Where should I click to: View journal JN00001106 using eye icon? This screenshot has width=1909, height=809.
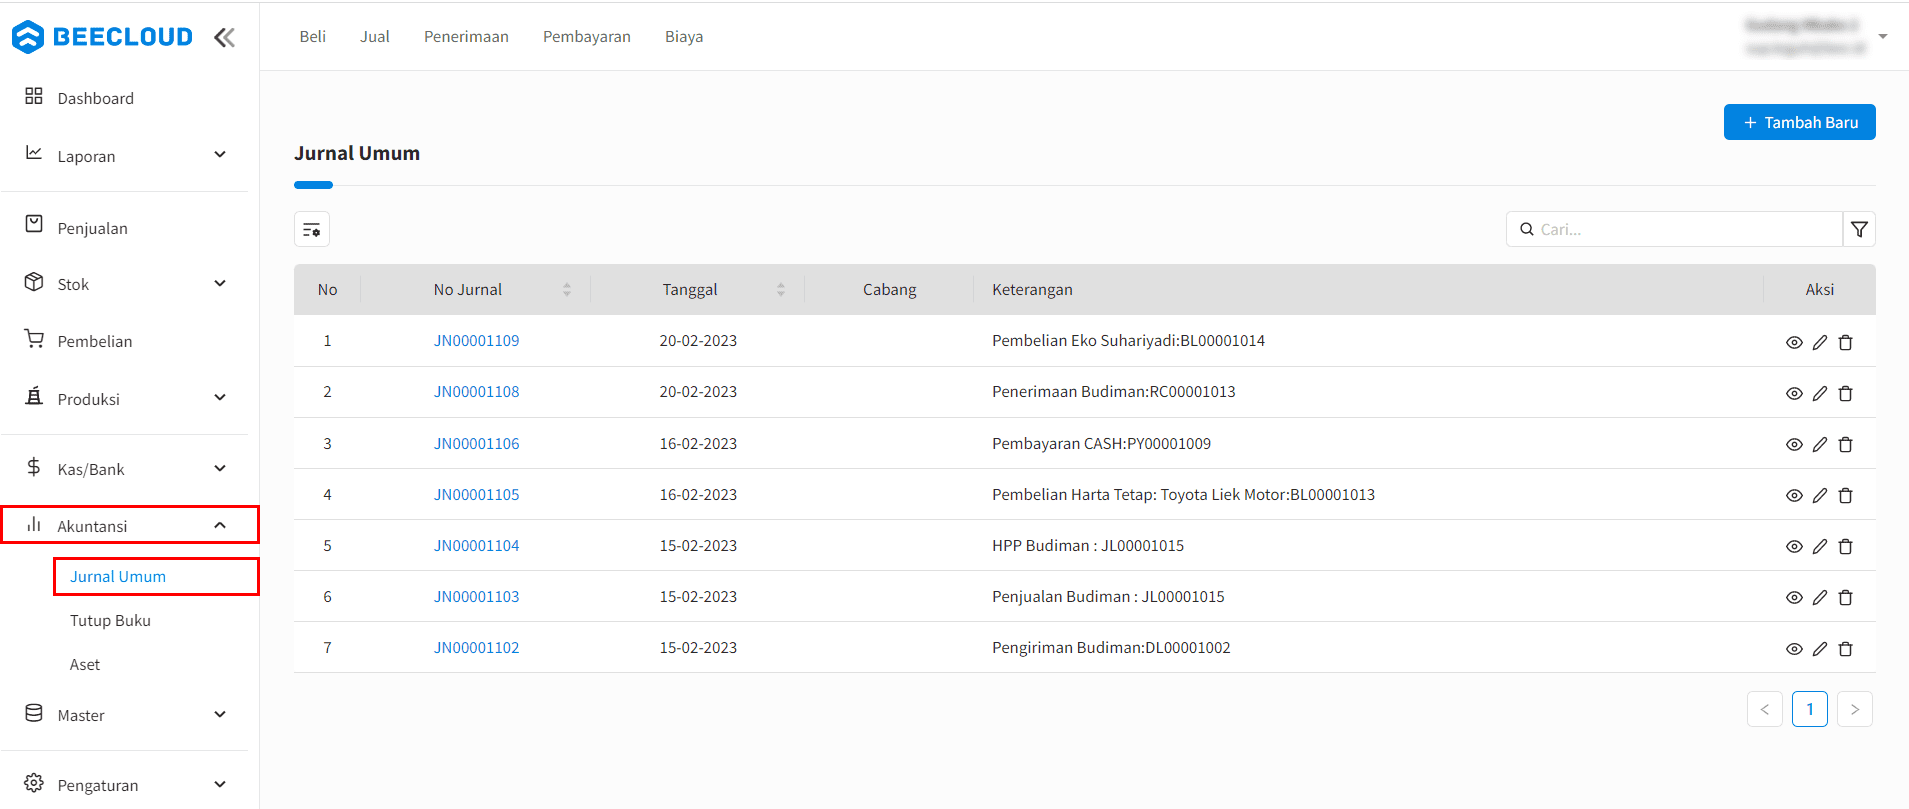pos(1794,444)
